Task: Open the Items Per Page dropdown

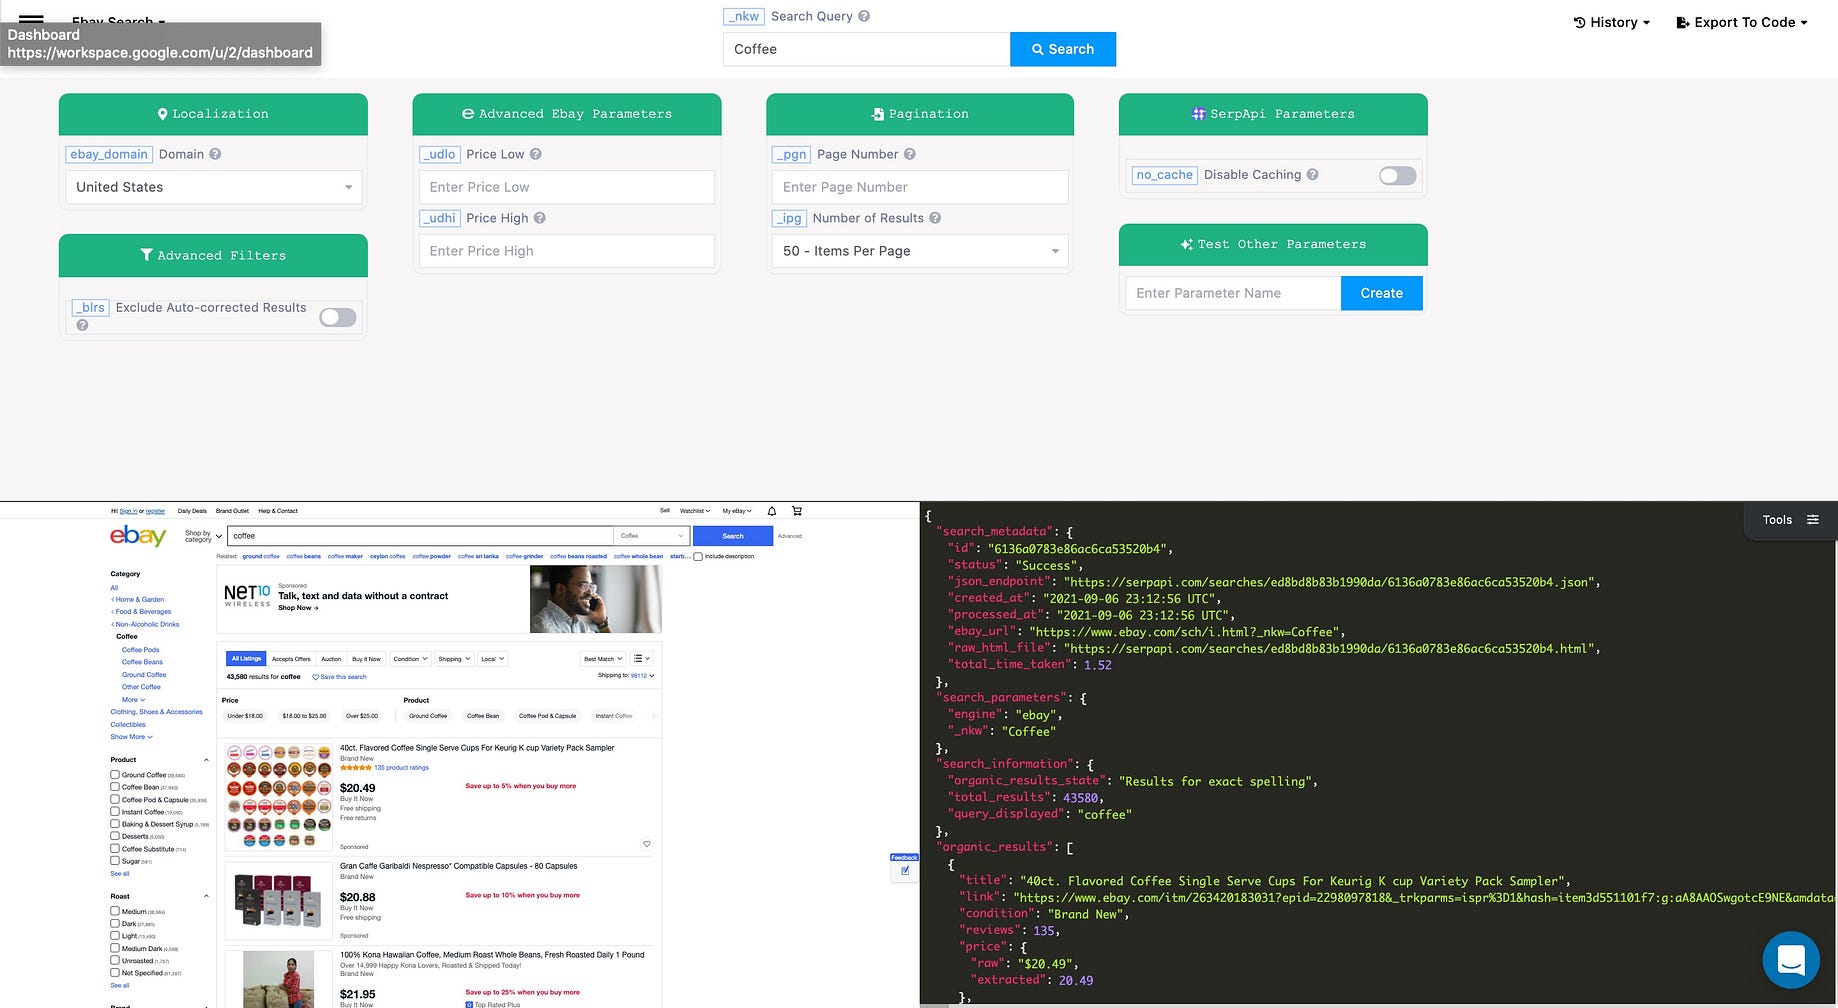Action: pyautogui.click(x=918, y=251)
